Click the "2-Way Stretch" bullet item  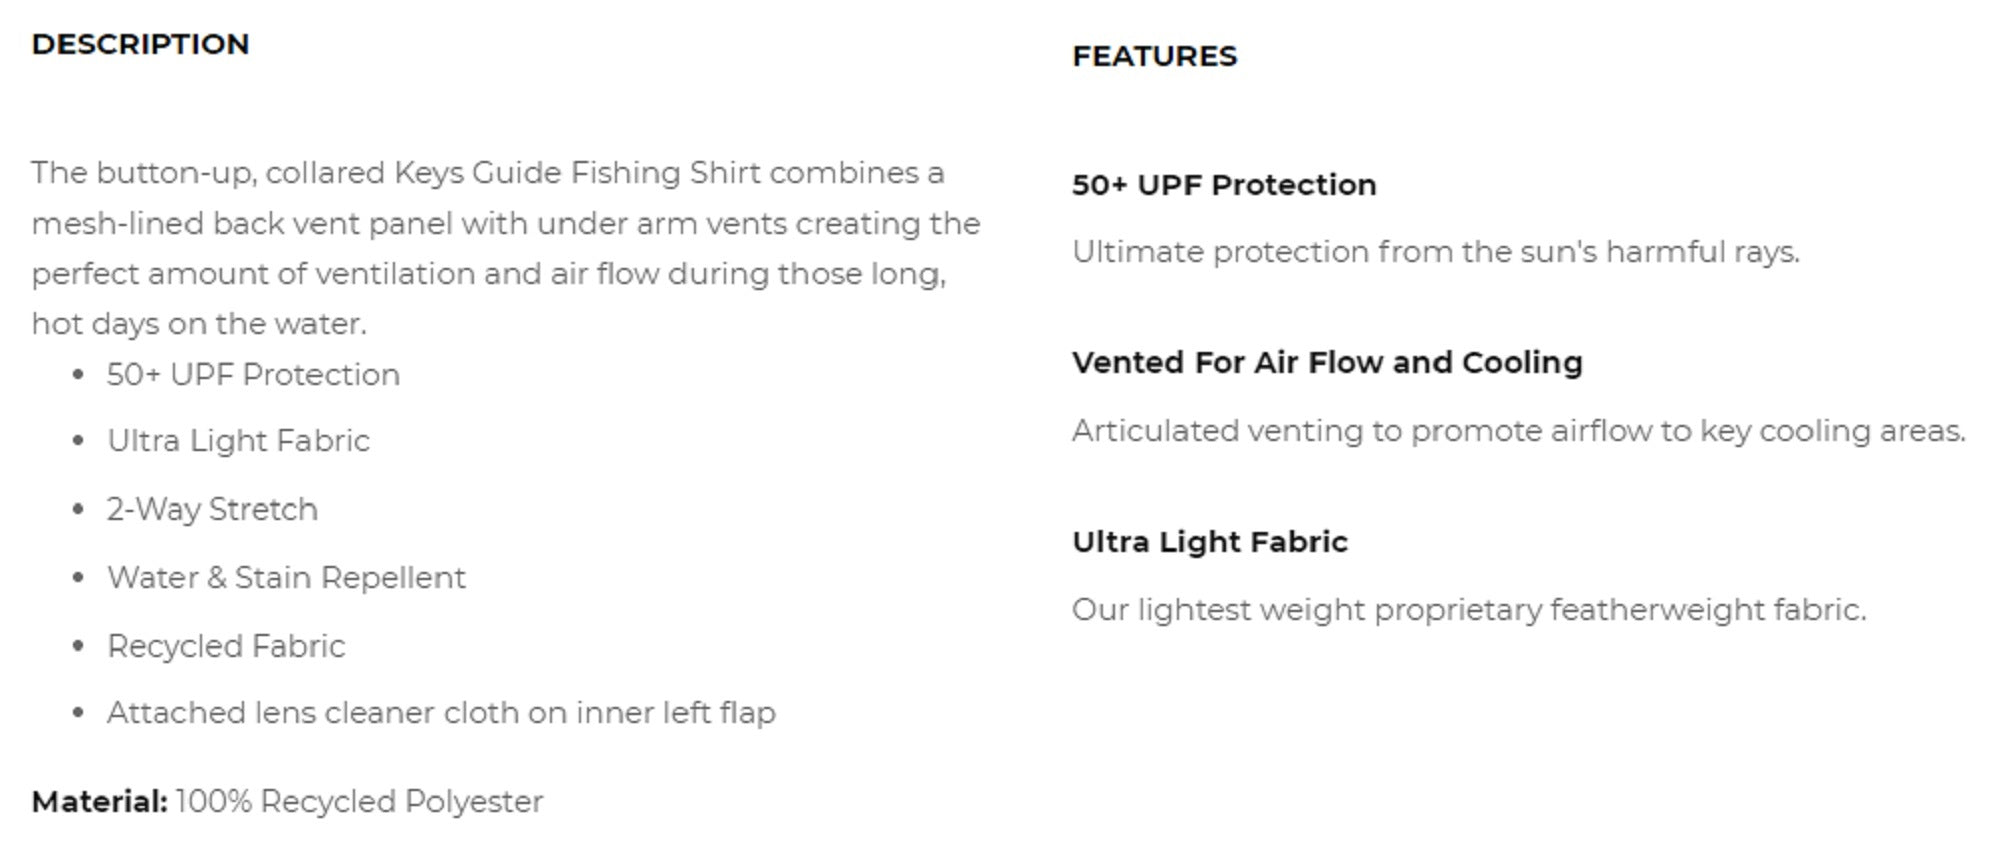(x=212, y=509)
